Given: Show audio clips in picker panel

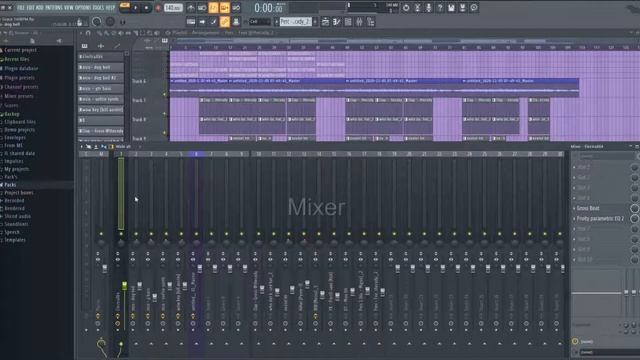Looking at the screenshot, I should pyautogui.click(x=101, y=46).
